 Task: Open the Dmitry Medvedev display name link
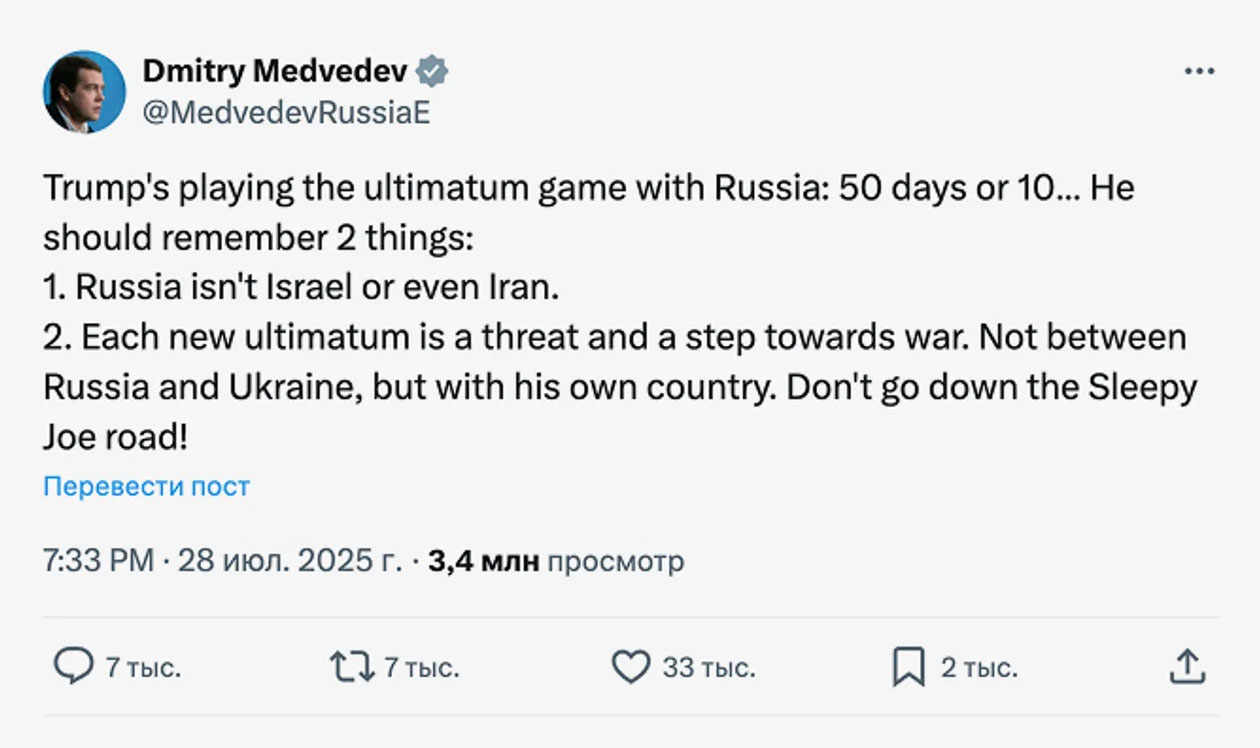coord(275,72)
